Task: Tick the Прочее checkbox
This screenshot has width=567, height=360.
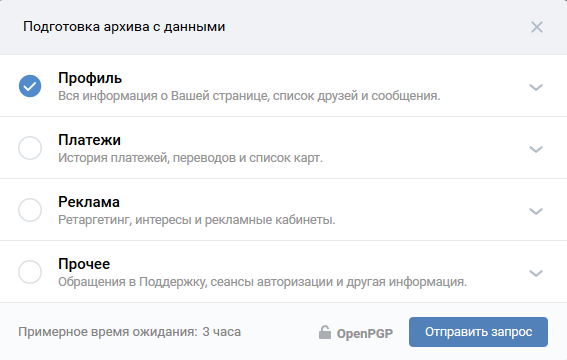Action: tap(30, 272)
